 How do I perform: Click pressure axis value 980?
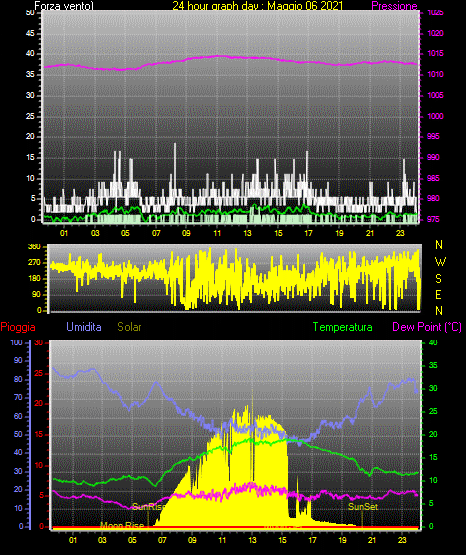[x=433, y=198]
